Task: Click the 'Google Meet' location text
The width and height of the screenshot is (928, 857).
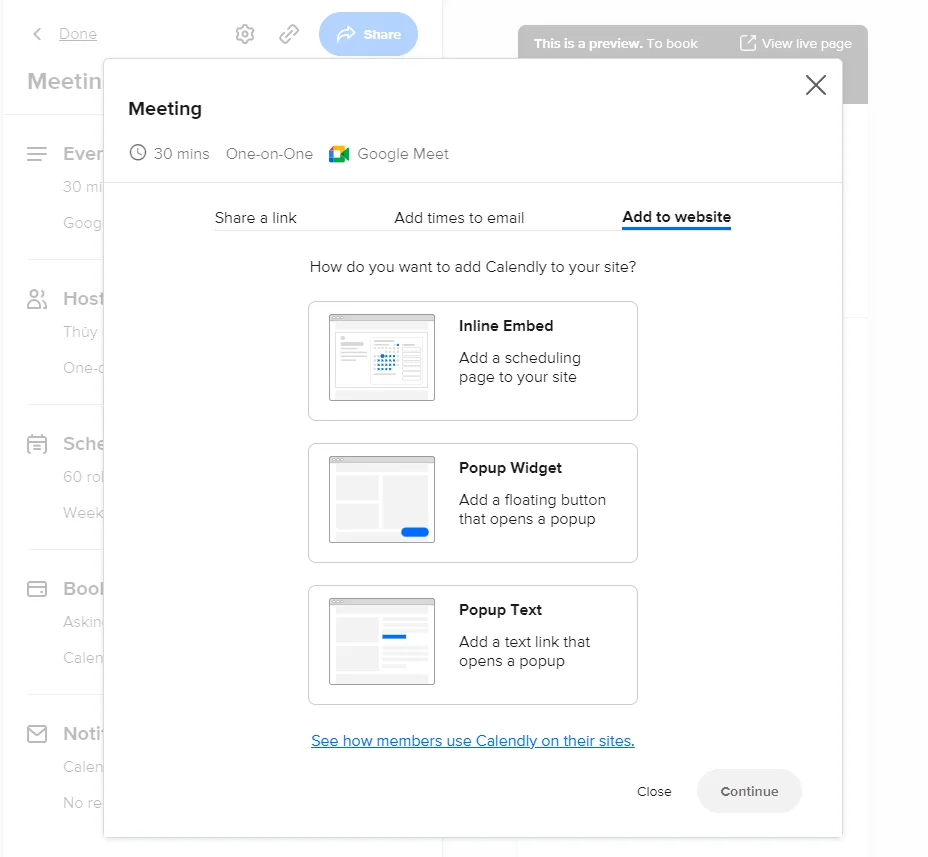Action: tap(403, 154)
